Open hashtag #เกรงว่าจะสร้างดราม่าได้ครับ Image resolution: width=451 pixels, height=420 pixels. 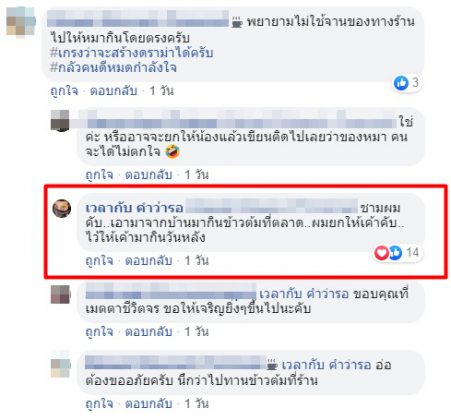131,53
